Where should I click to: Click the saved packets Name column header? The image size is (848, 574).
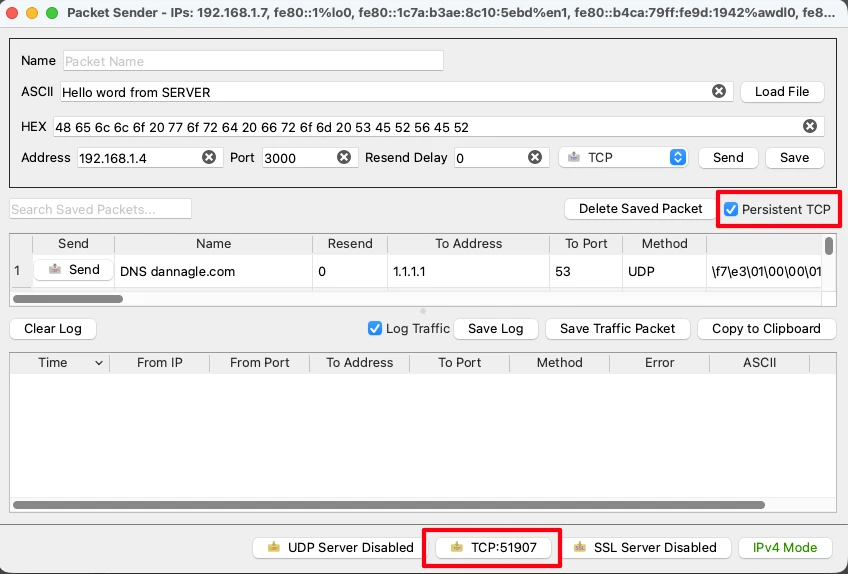[214, 243]
